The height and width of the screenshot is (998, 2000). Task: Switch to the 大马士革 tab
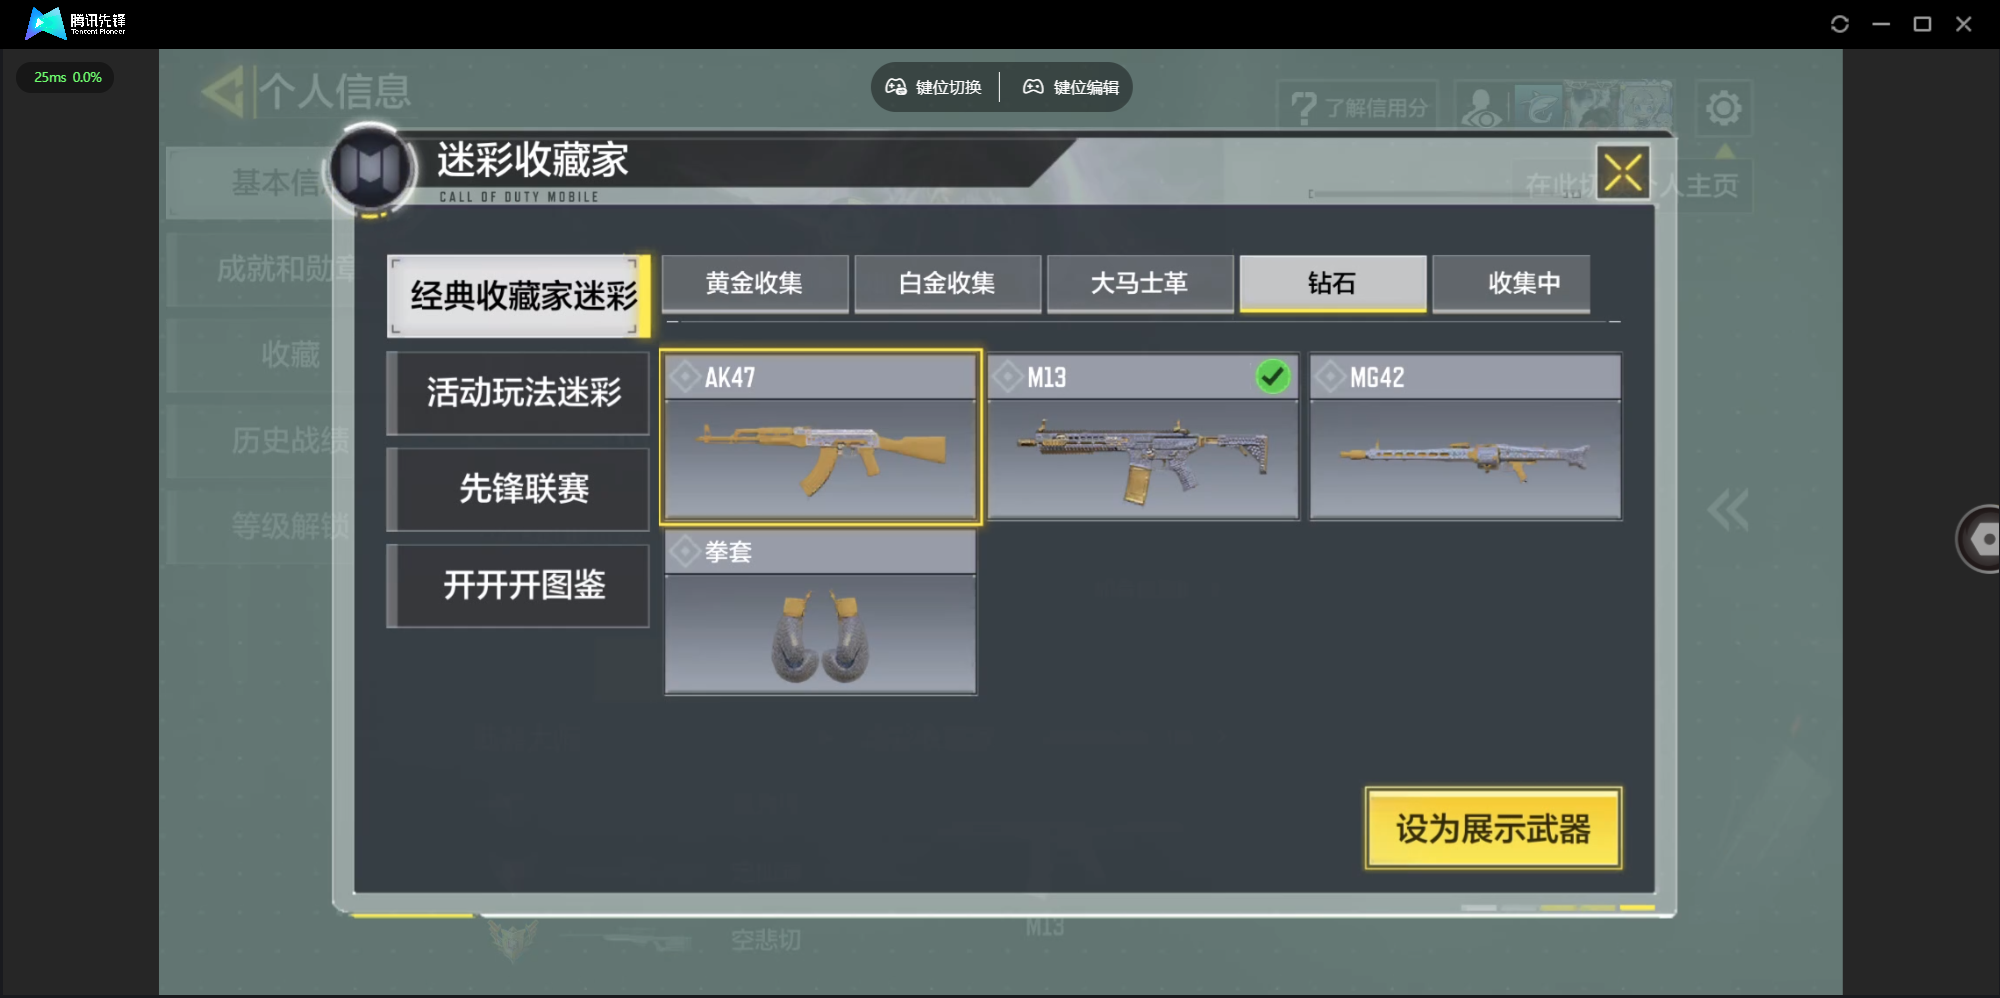1140,284
